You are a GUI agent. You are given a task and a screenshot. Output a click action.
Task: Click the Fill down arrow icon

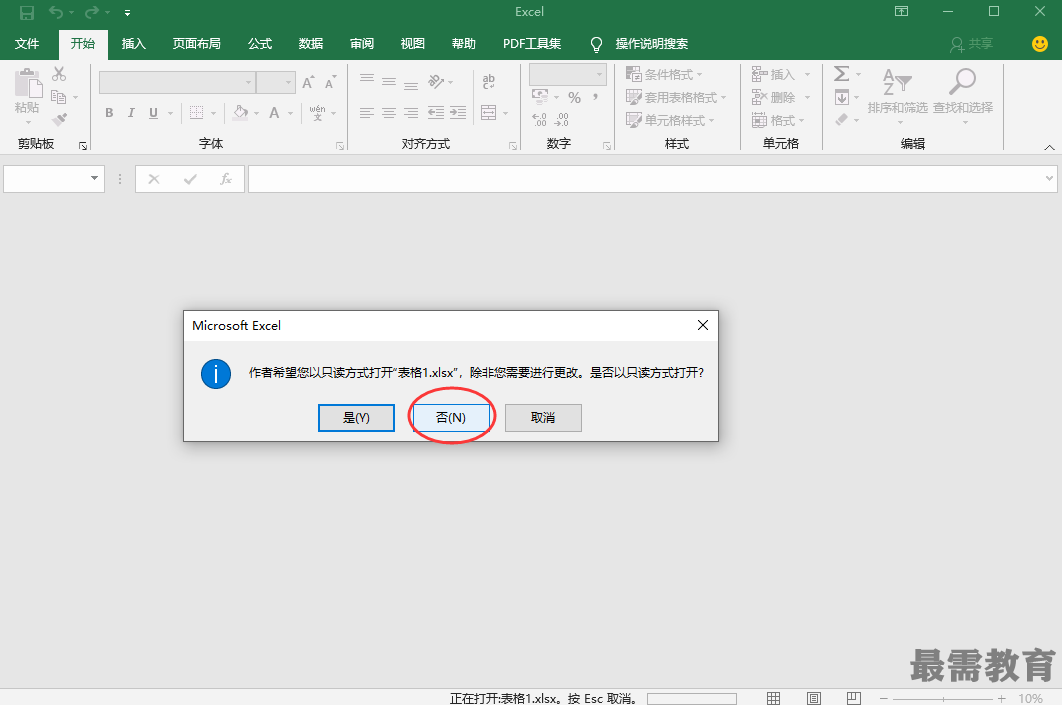[842, 98]
